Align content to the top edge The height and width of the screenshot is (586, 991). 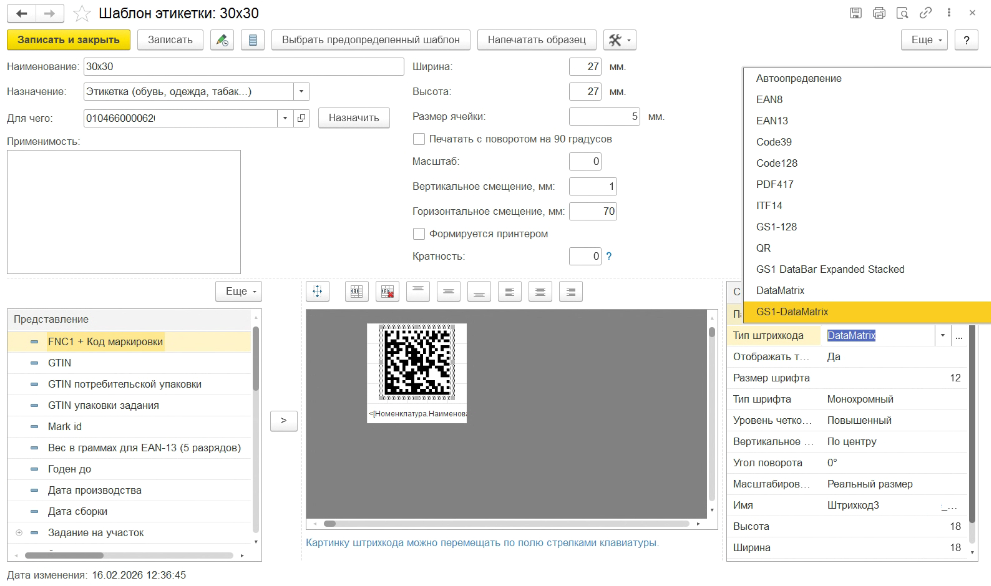[x=418, y=291]
